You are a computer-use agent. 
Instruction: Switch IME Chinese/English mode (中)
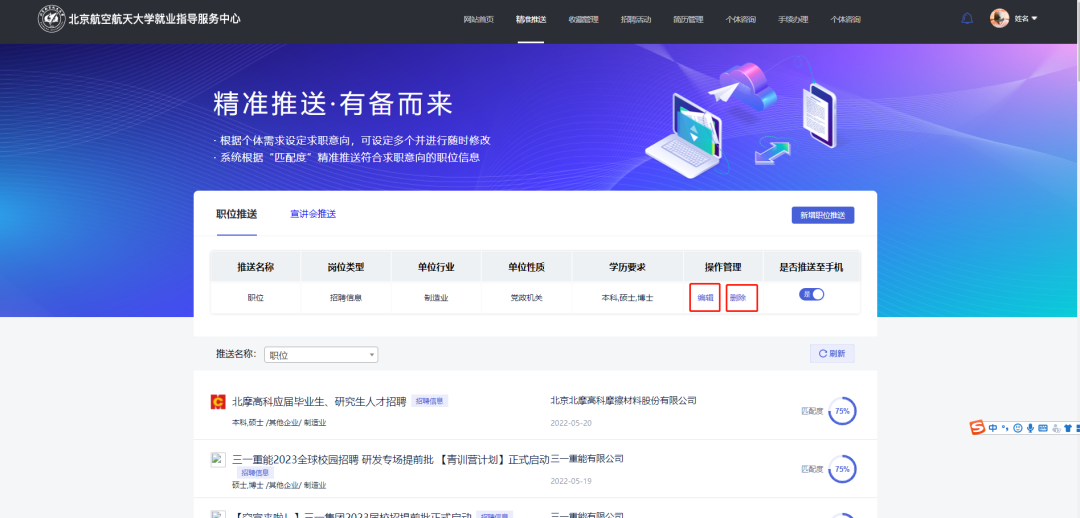click(993, 428)
